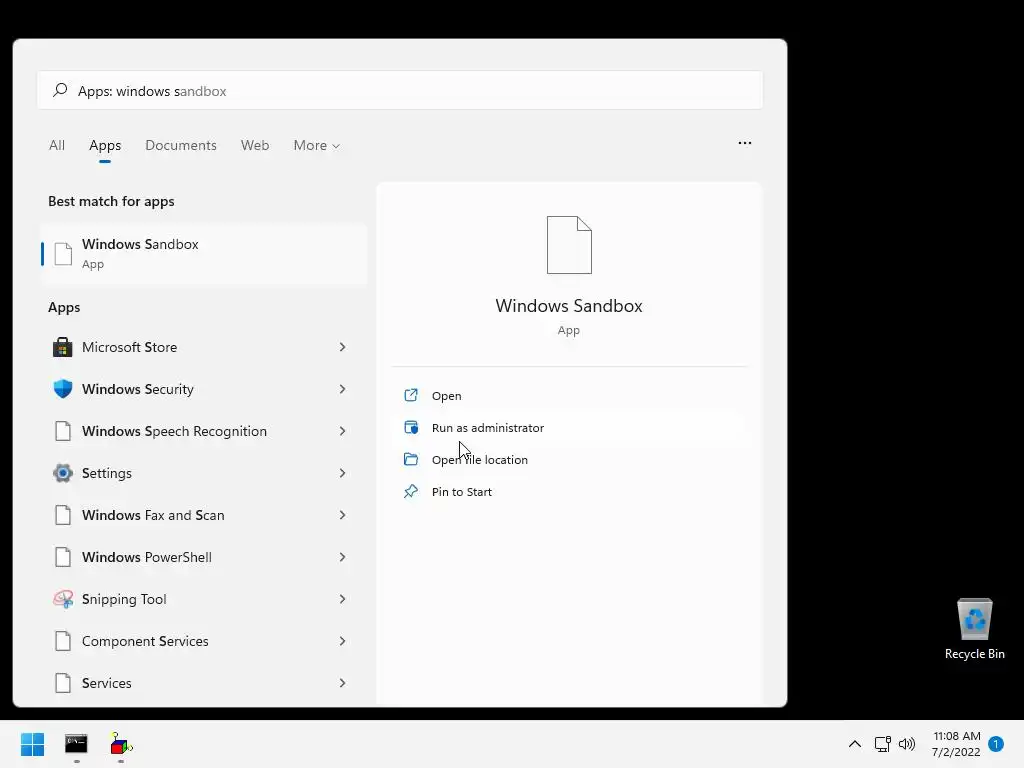Click the large Windows Sandbox preview icon
The height and width of the screenshot is (768, 1024).
point(569,245)
